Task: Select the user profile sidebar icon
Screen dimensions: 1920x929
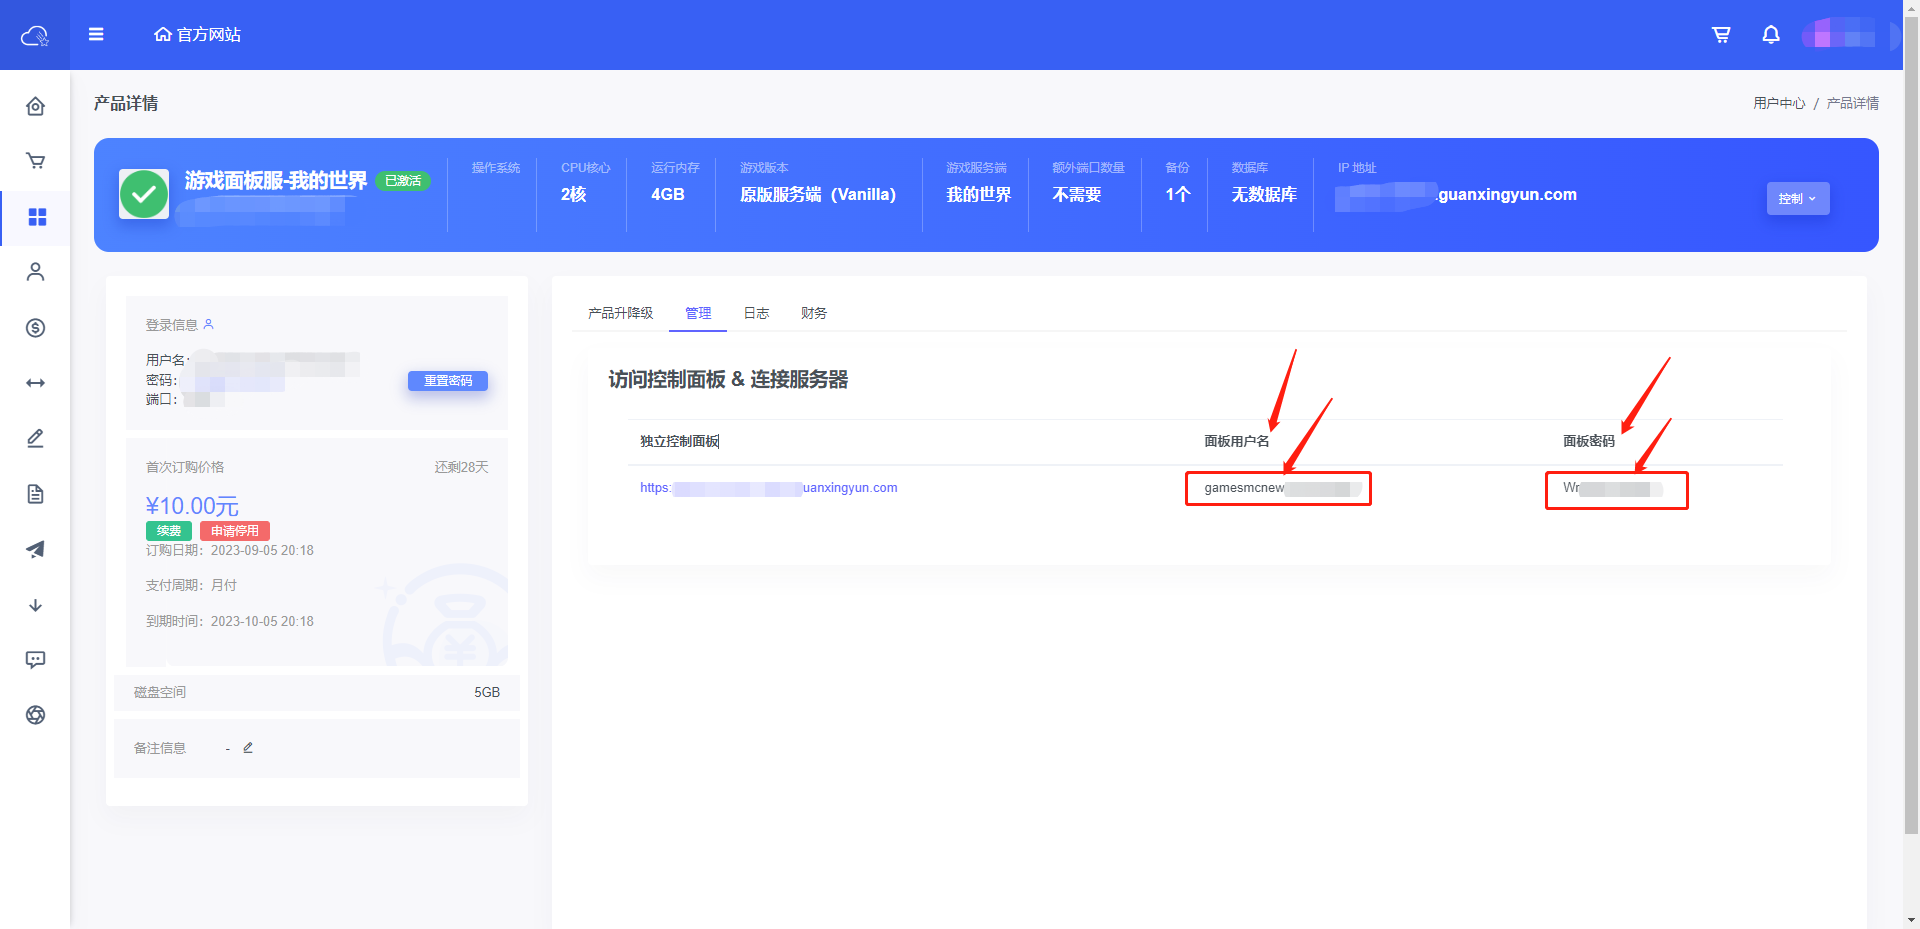Action: (36, 272)
